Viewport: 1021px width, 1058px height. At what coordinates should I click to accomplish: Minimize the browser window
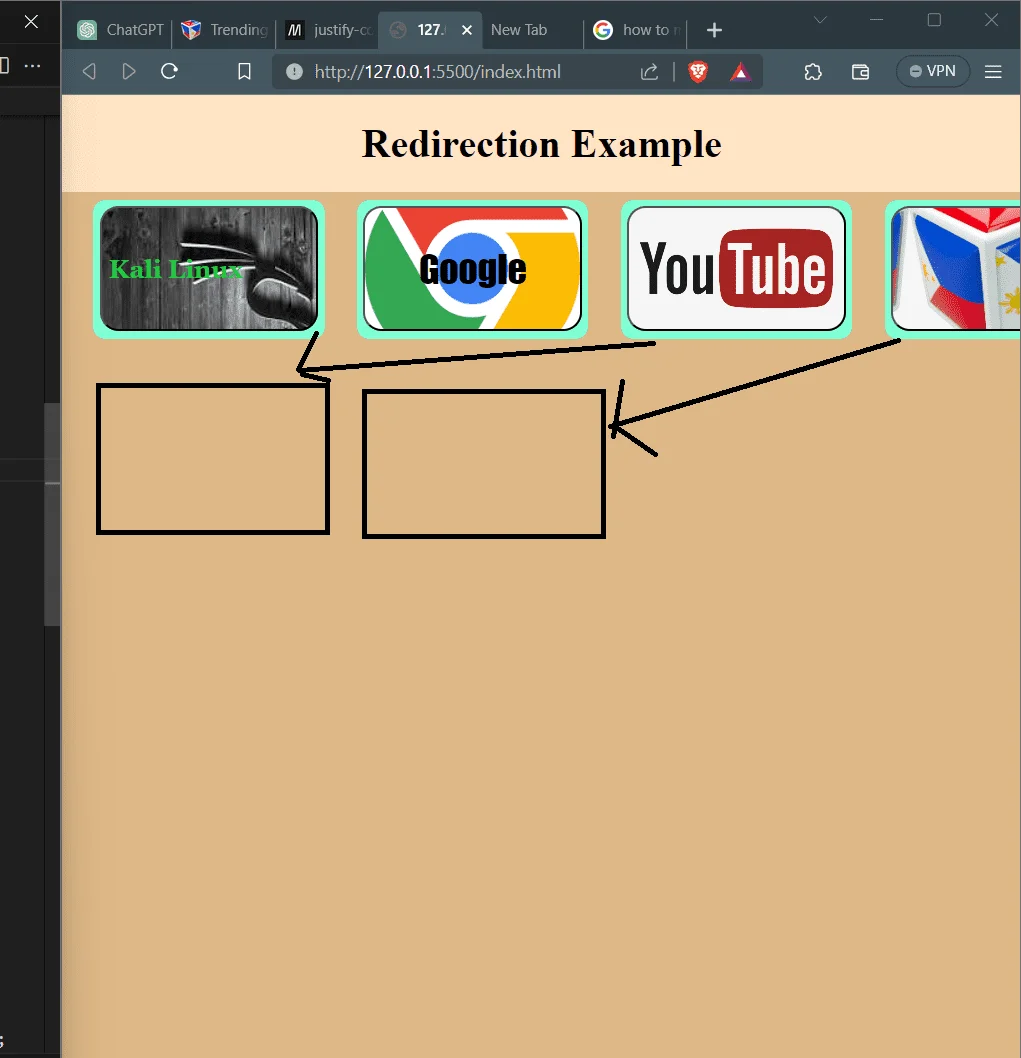[877, 20]
